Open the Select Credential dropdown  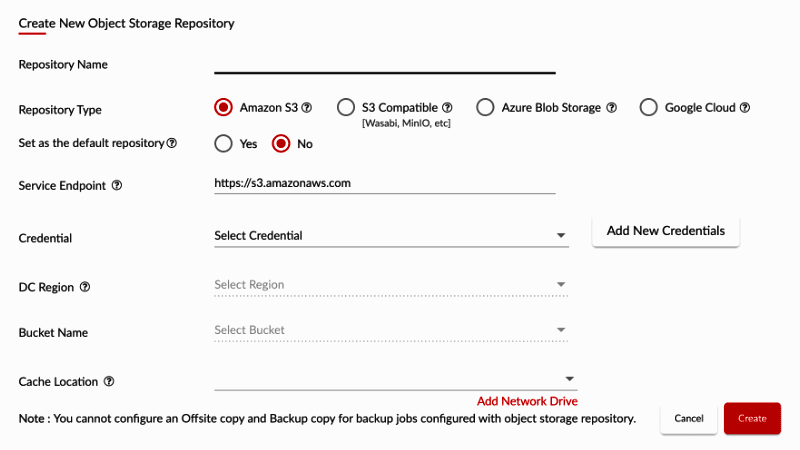pyautogui.click(x=391, y=236)
